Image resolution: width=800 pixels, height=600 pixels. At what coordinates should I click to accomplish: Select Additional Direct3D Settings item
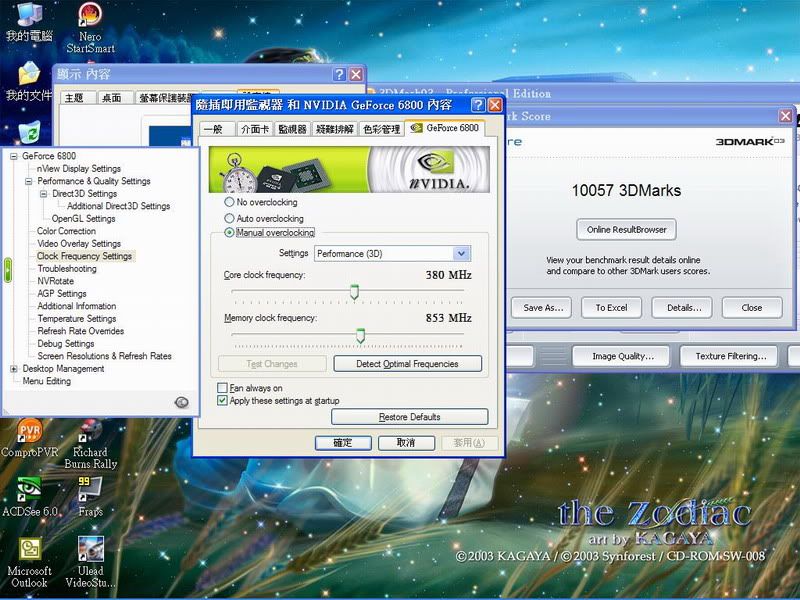click(x=119, y=206)
